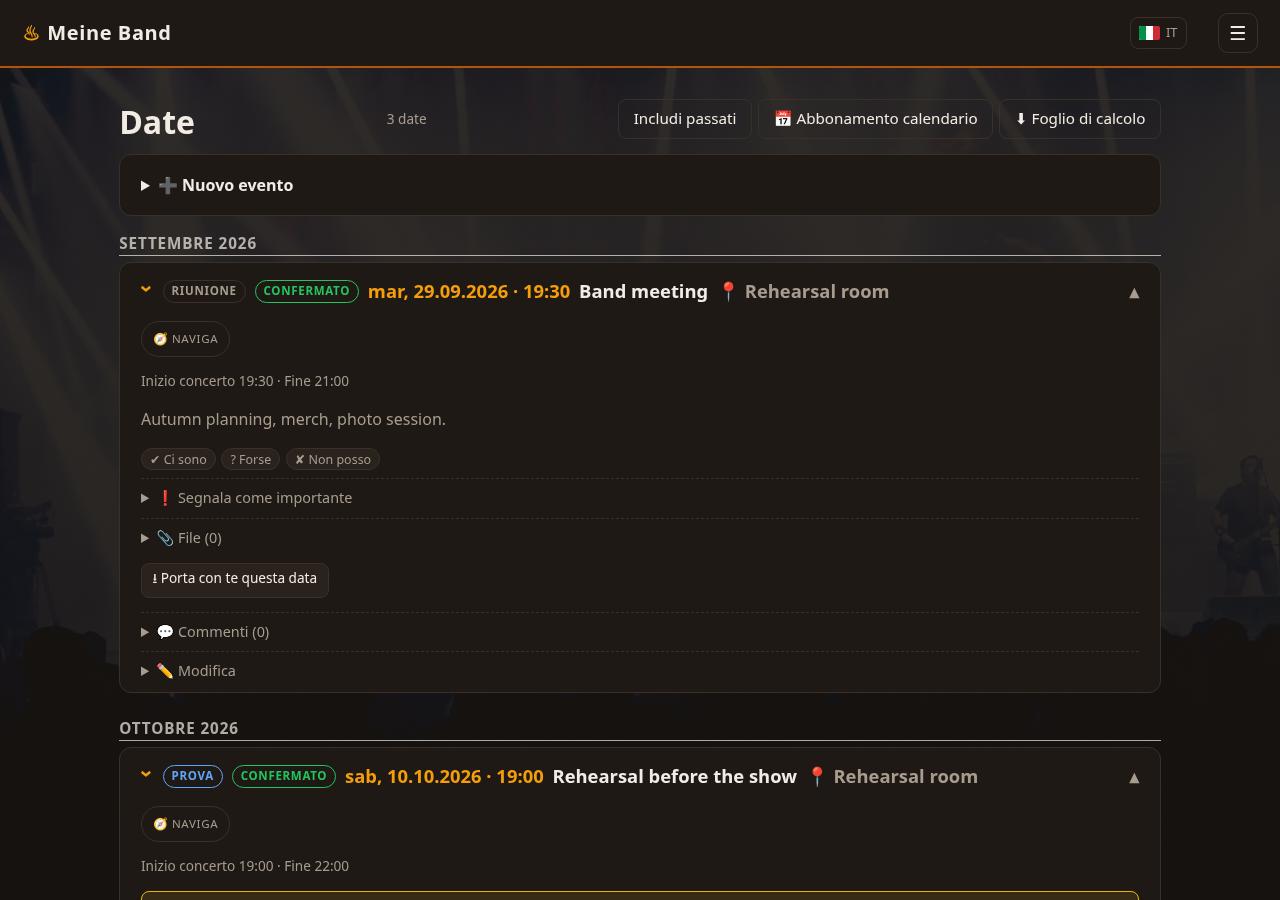1280x900 pixels.
Task: Click the 3 date counter
Action: pos(407,119)
